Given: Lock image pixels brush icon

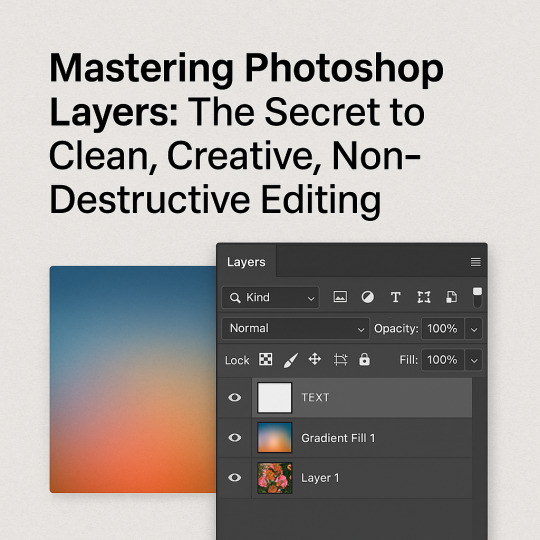Looking at the screenshot, I should pyautogui.click(x=290, y=360).
